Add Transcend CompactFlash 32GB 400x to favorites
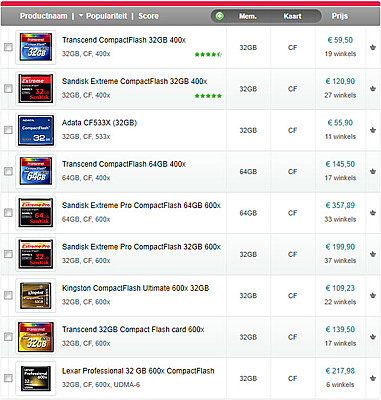 [x=373, y=47]
